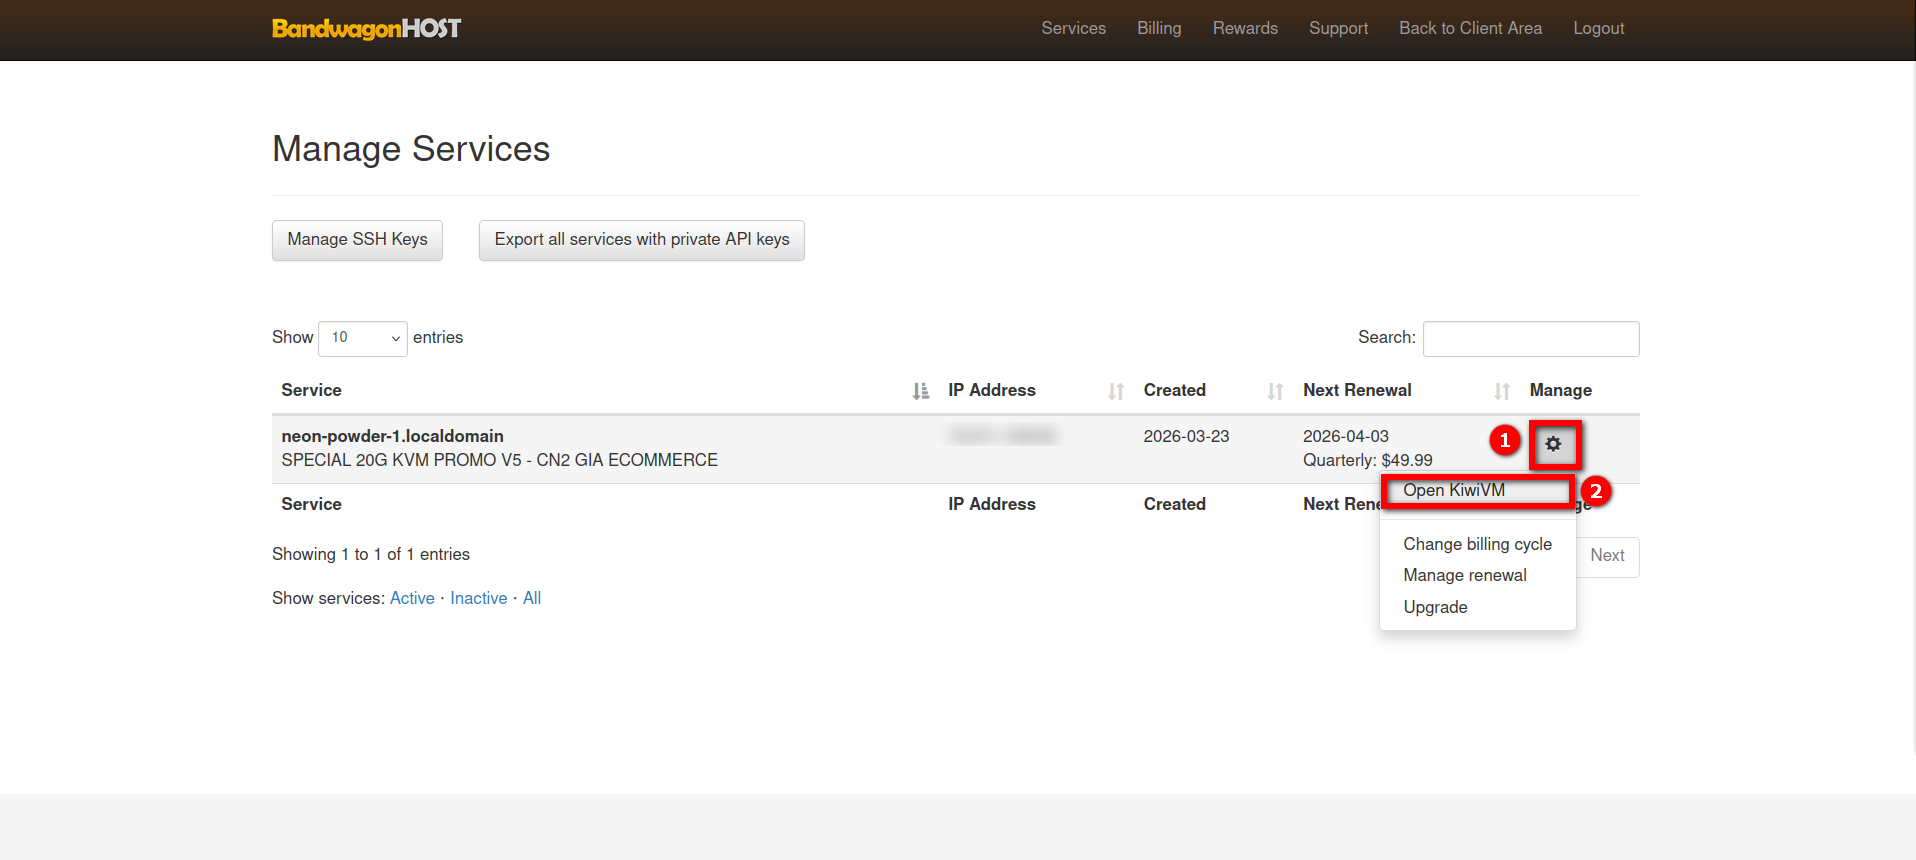Image resolution: width=1916 pixels, height=860 pixels.
Task: Go to Rewards page
Action: coord(1245,29)
